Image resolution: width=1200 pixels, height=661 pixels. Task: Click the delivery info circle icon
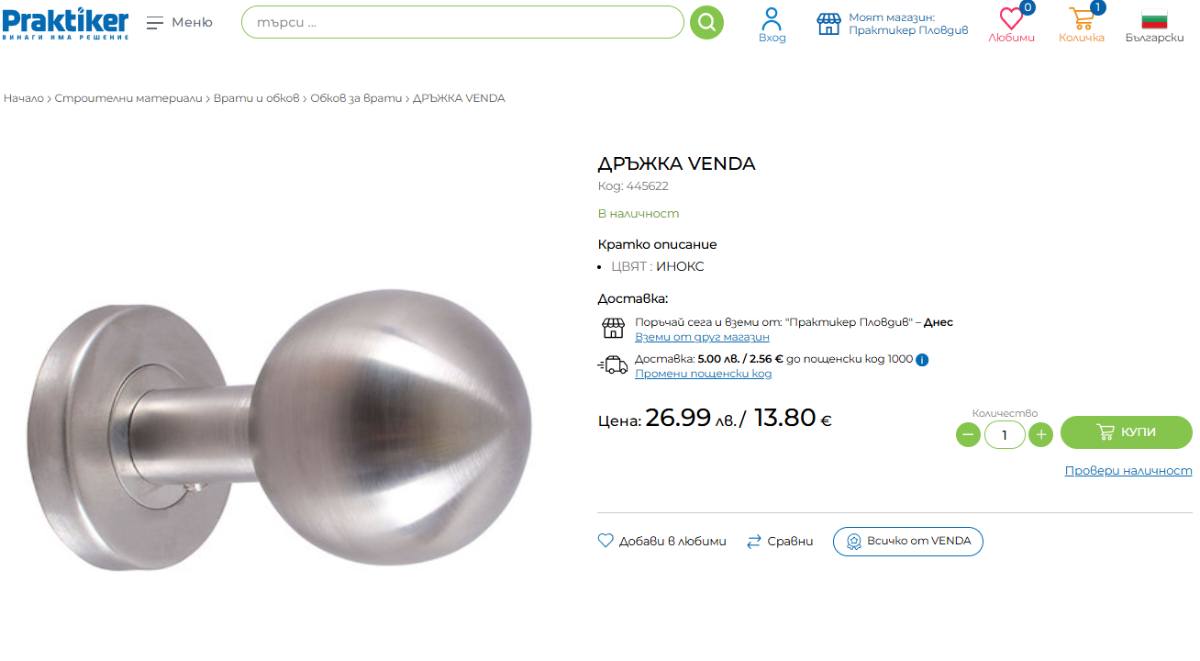point(922,360)
